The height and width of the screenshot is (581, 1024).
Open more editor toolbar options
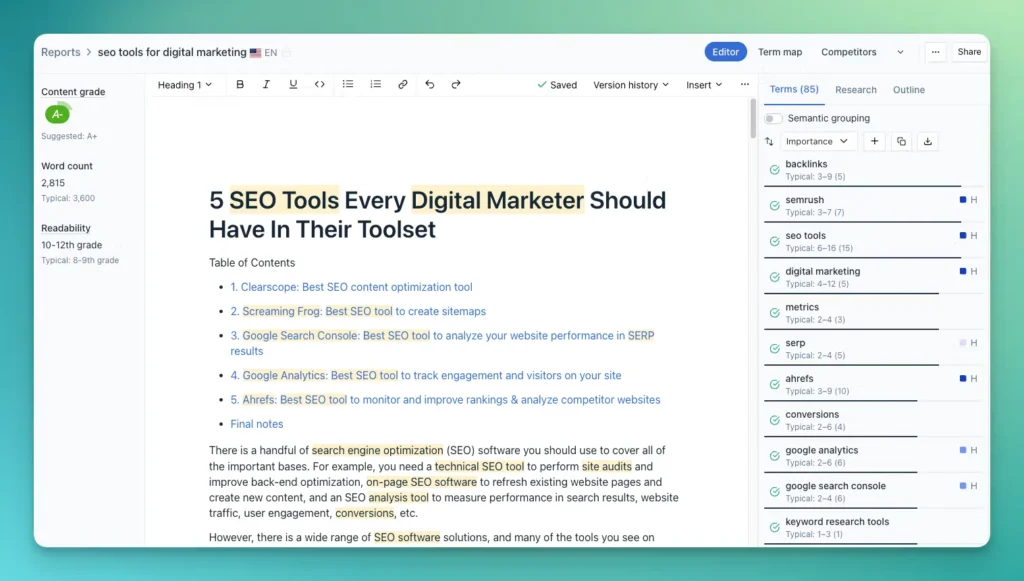pos(744,84)
